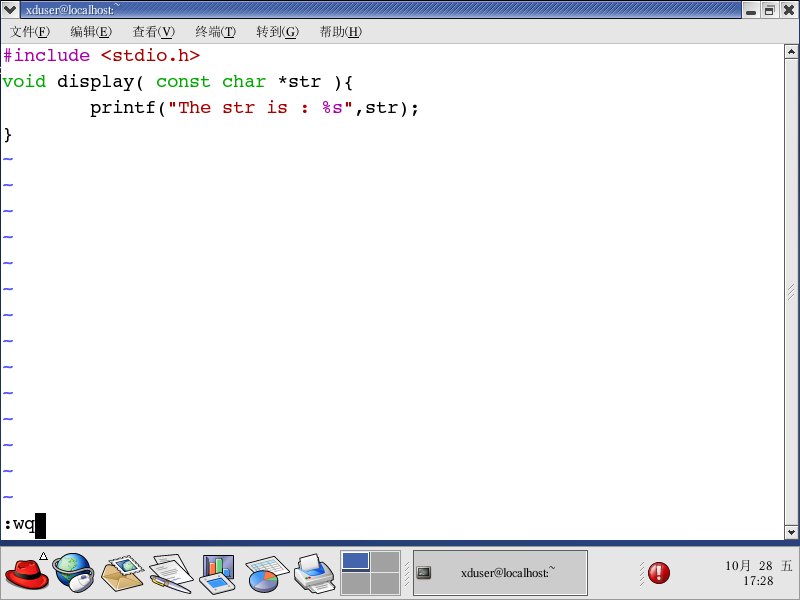Open the 编辑(E) menu
Viewport: 800px width, 600px height.
(91, 32)
